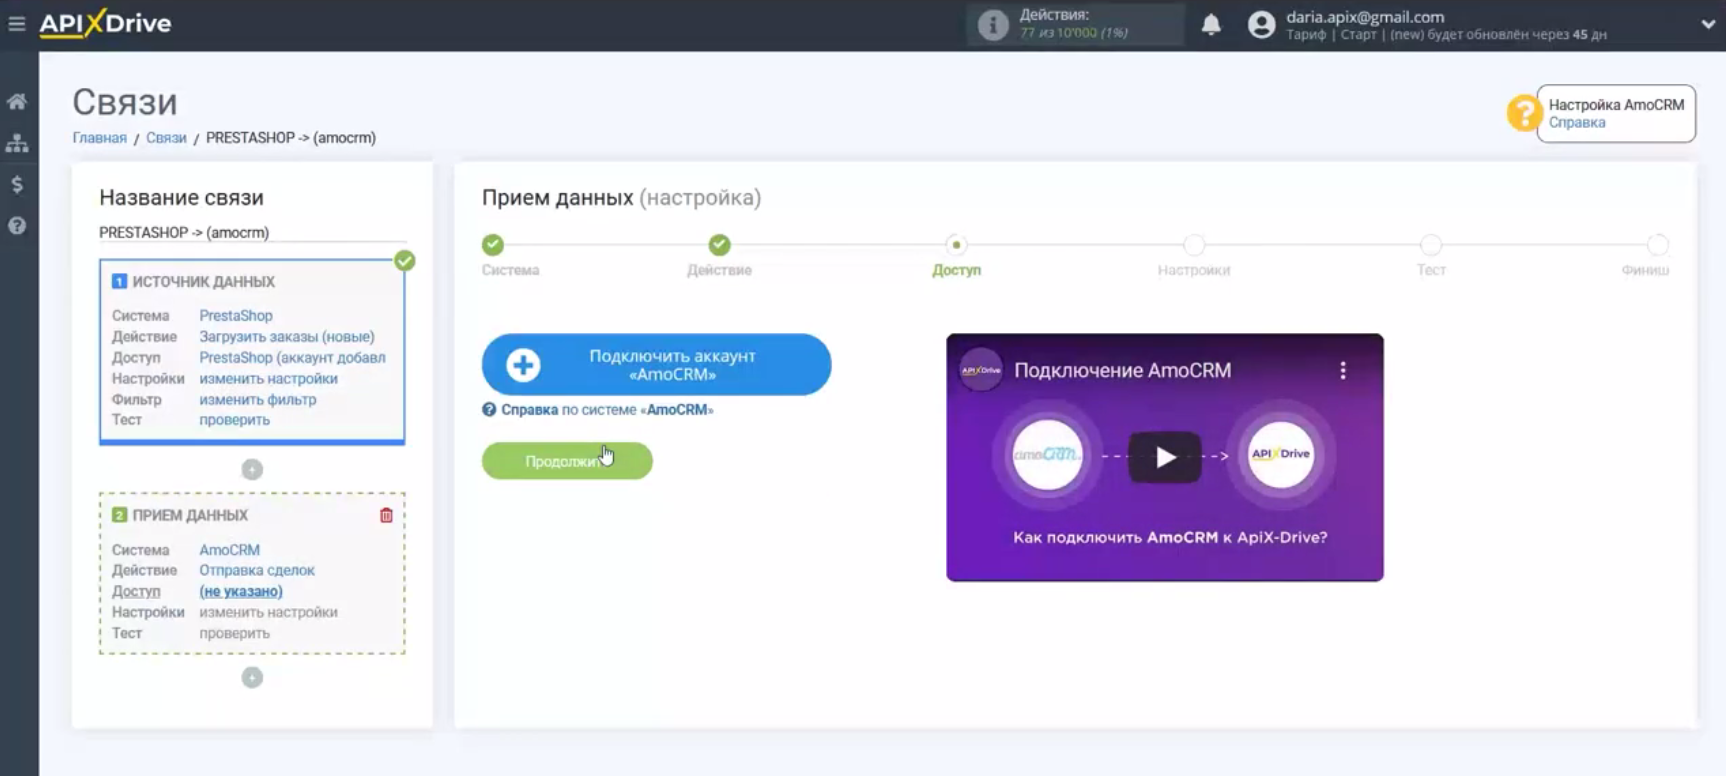Go to Тест step marker

(x=1431, y=244)
